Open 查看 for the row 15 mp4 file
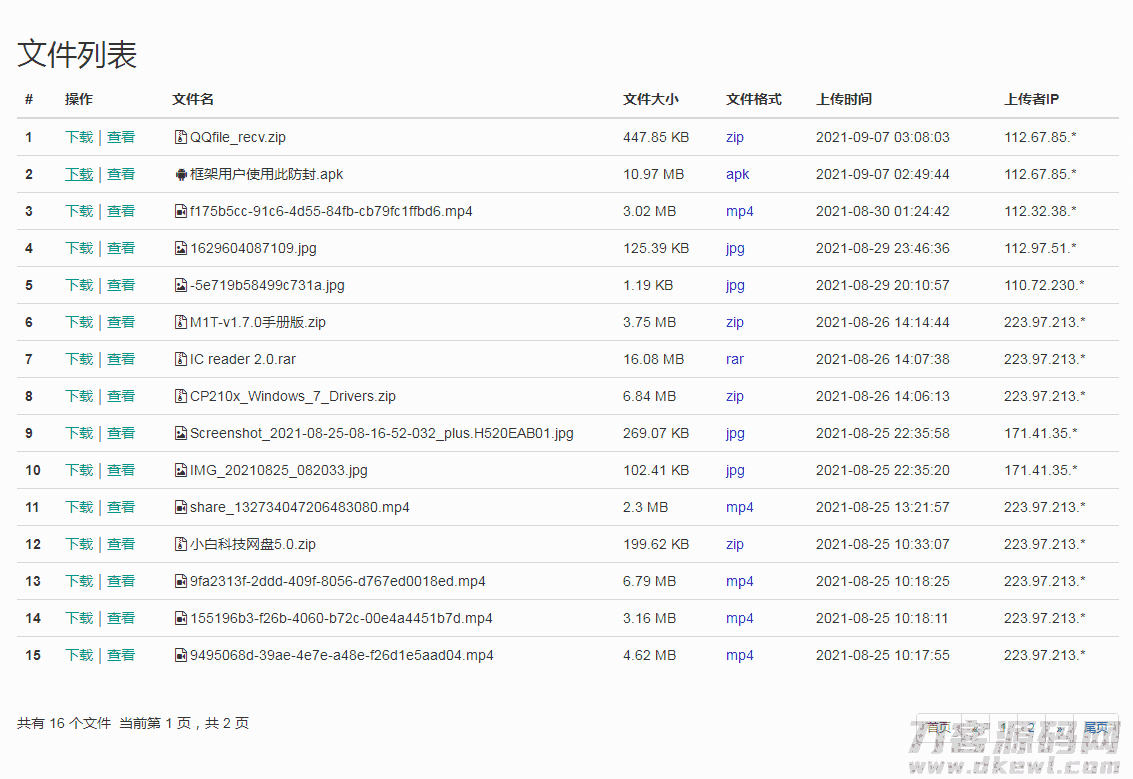This screenshot has height=779, width=1133. coord(121,655)
